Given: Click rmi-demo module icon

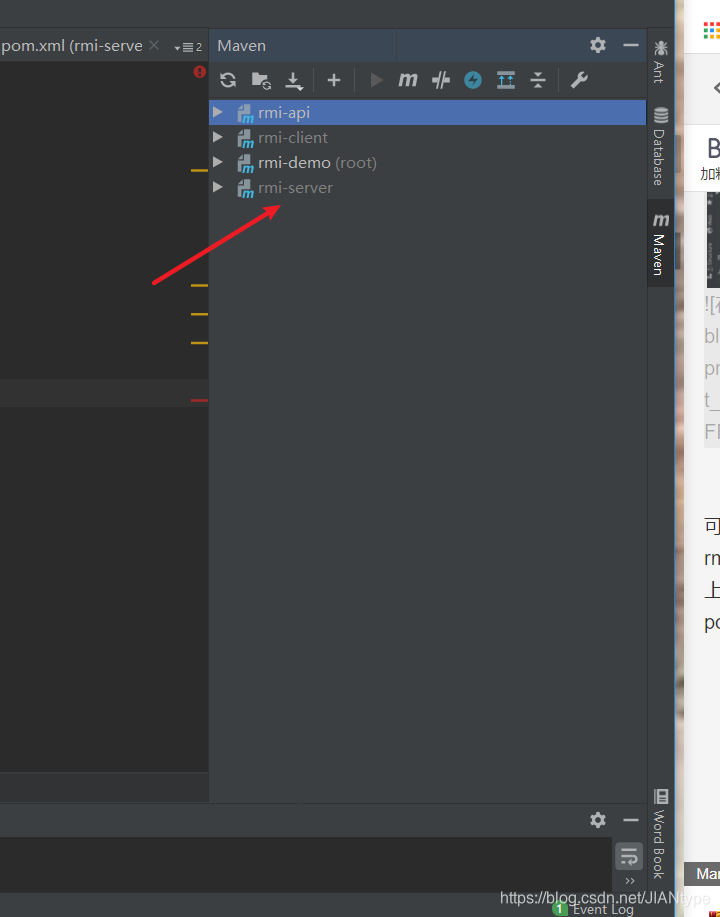Looking at the screenshot, I should [x=245, y=163].
